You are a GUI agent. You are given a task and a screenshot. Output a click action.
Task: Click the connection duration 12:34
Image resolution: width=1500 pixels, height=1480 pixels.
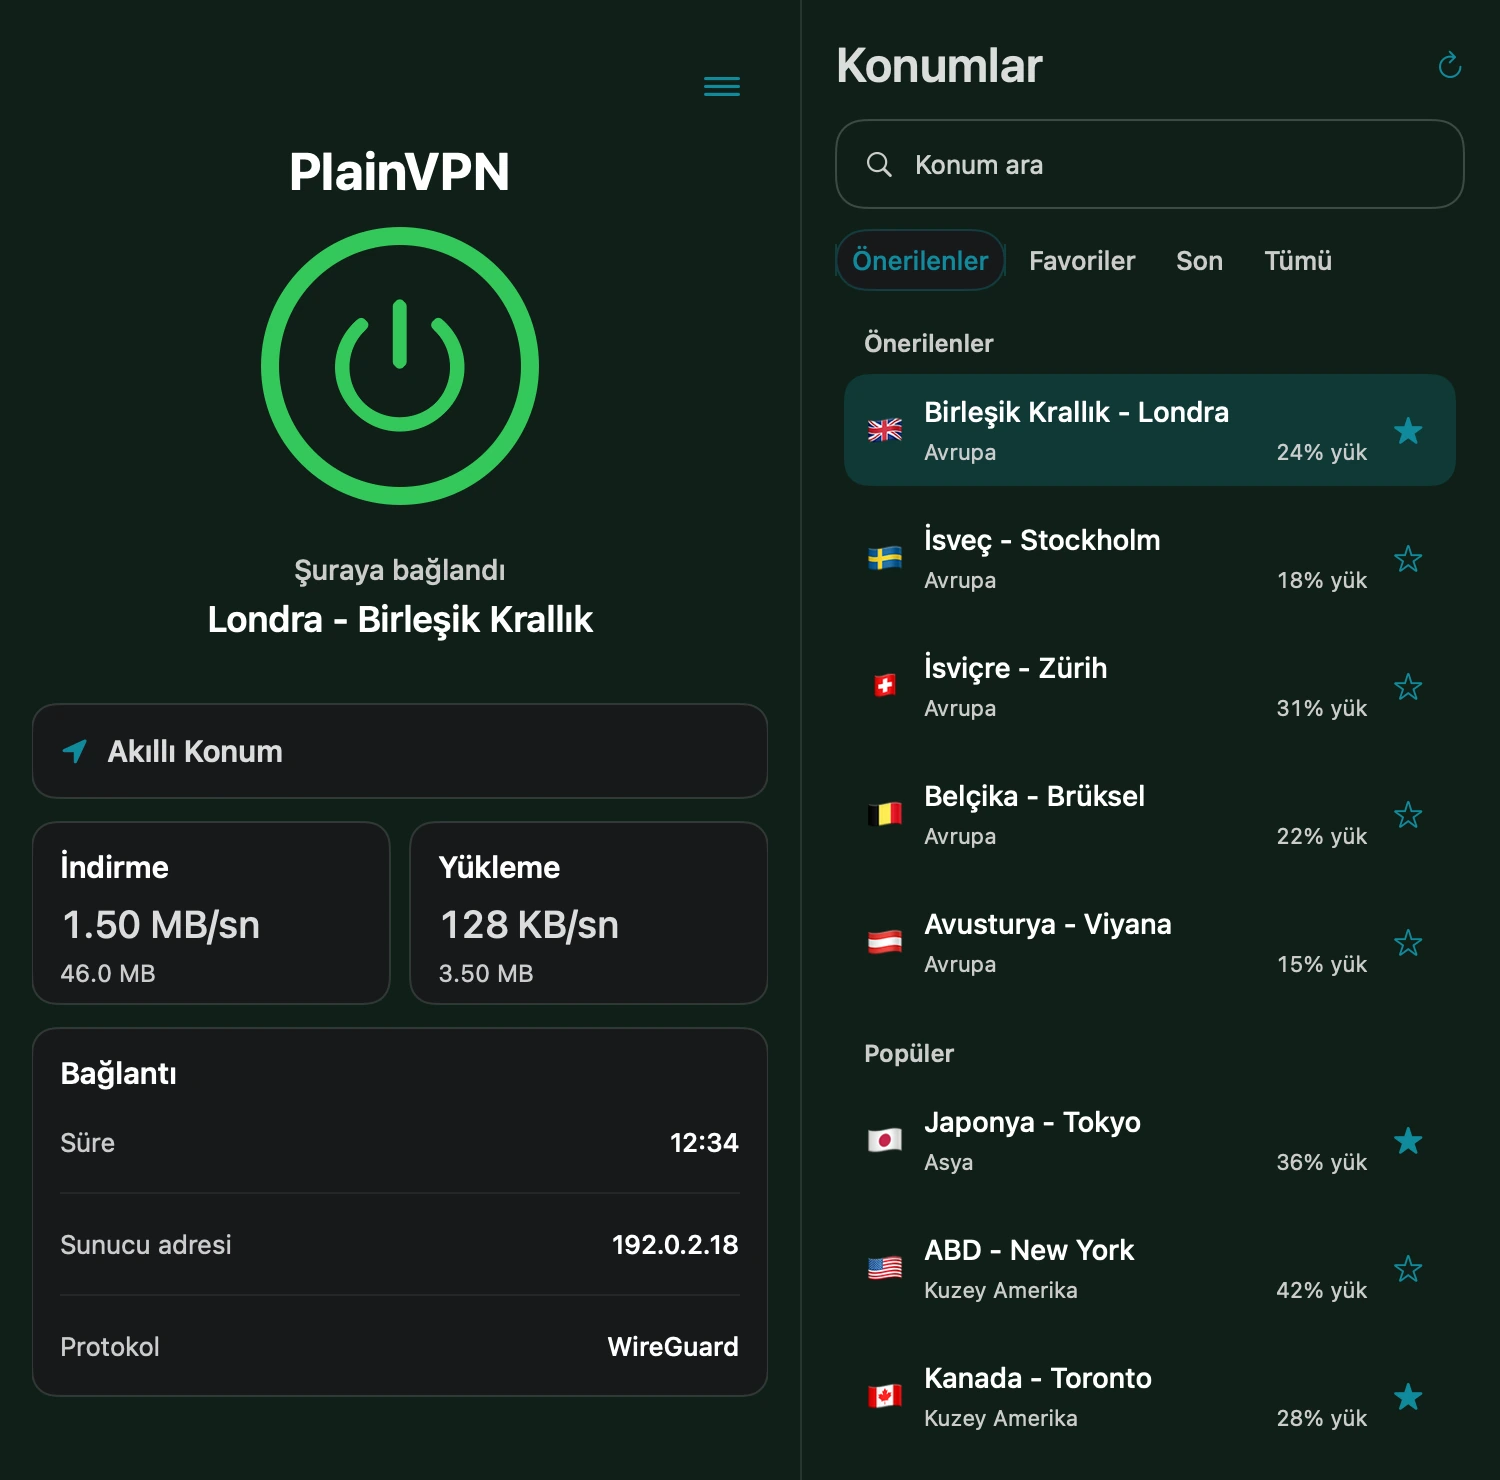coord(704,1142)
